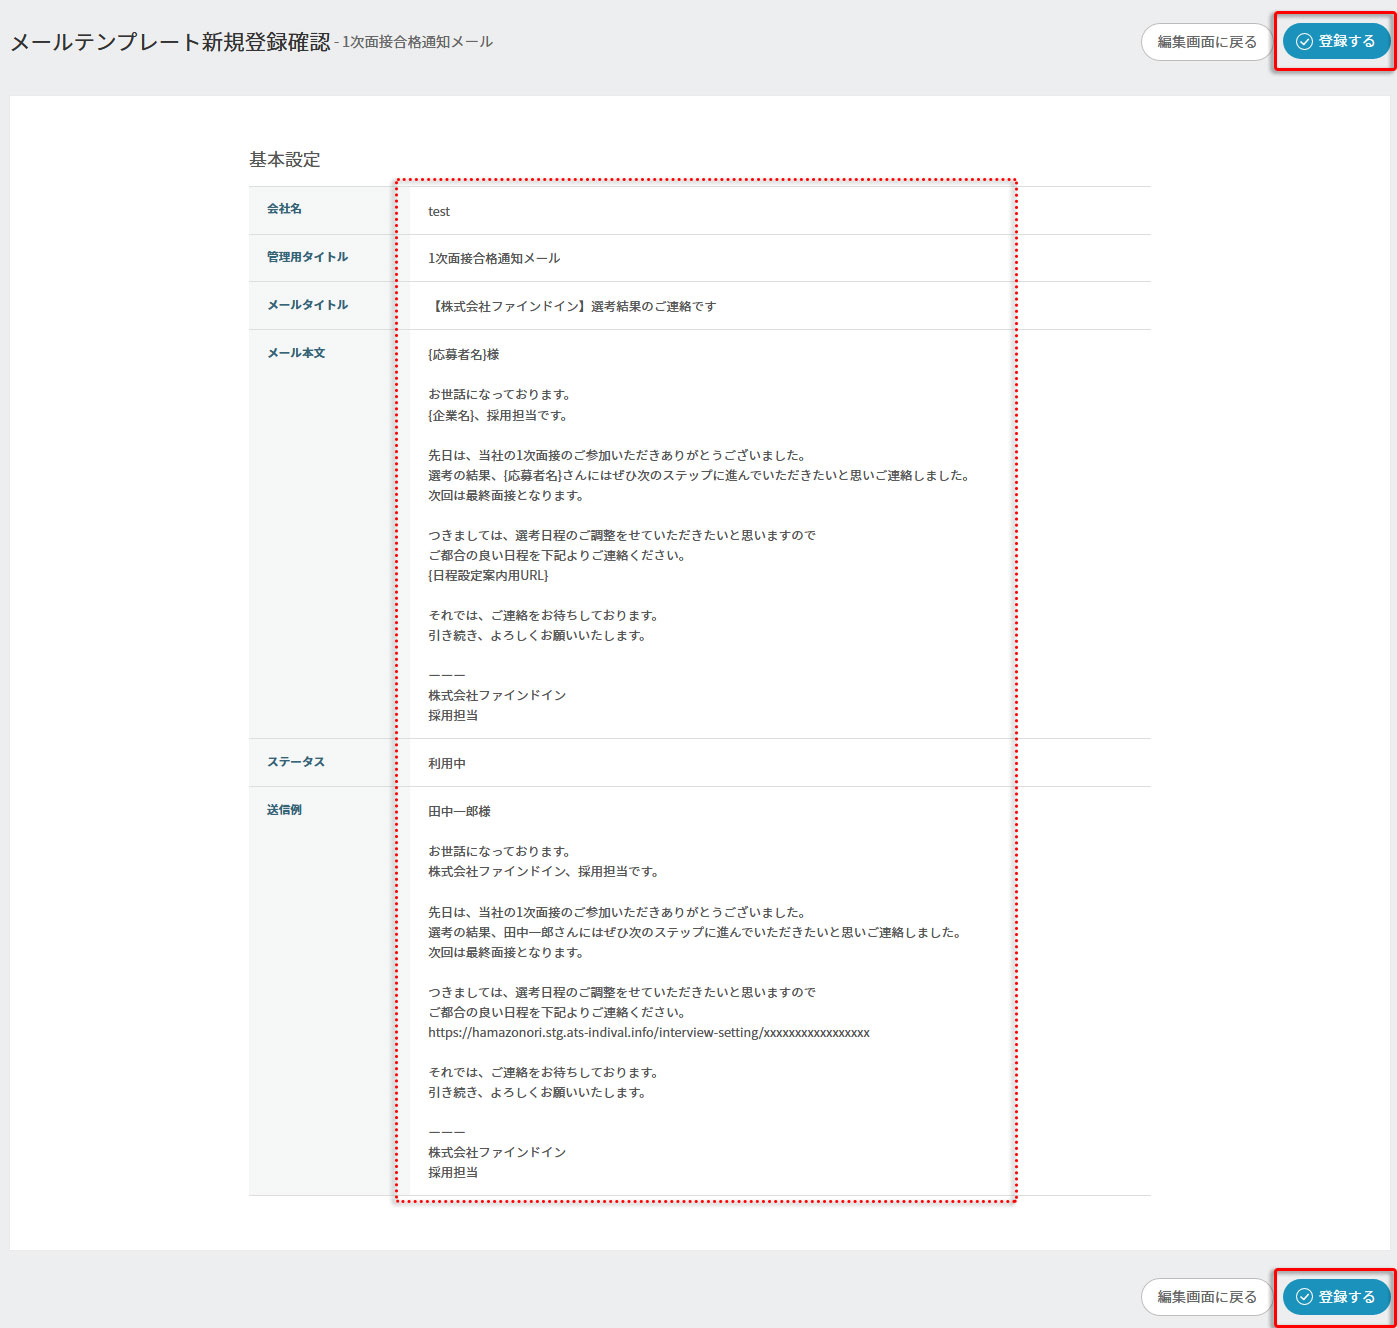The height and width of the screenshot is (1328, 1397).
Task: Click the bottom 登録する button
Action: tap(1336, 1297)
